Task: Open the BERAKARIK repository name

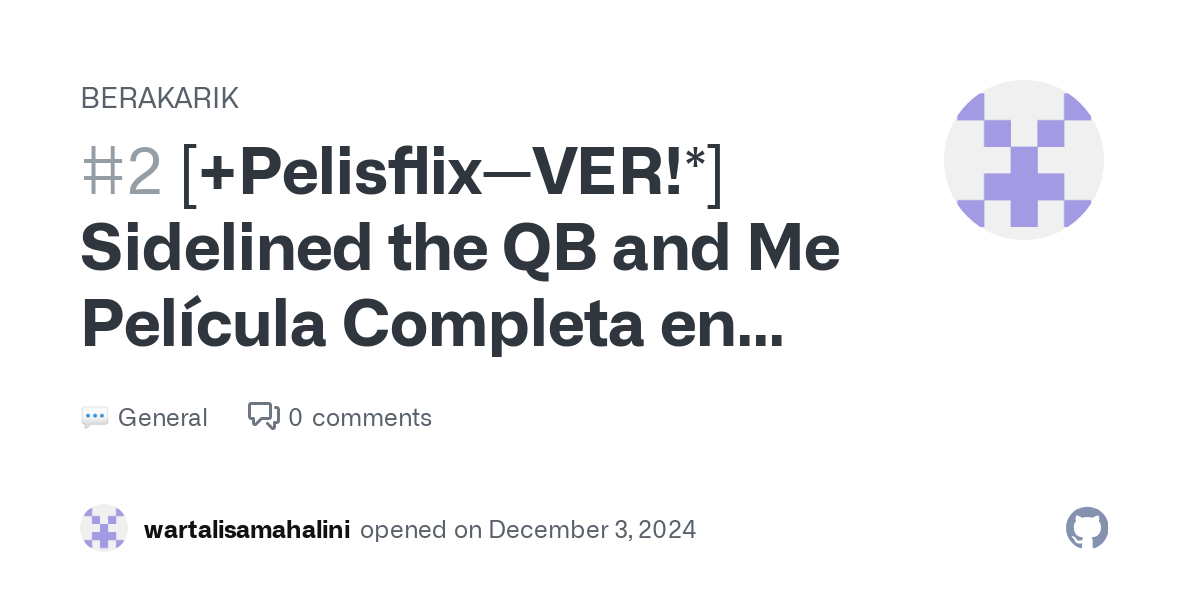Action: (x=160, y=98)
